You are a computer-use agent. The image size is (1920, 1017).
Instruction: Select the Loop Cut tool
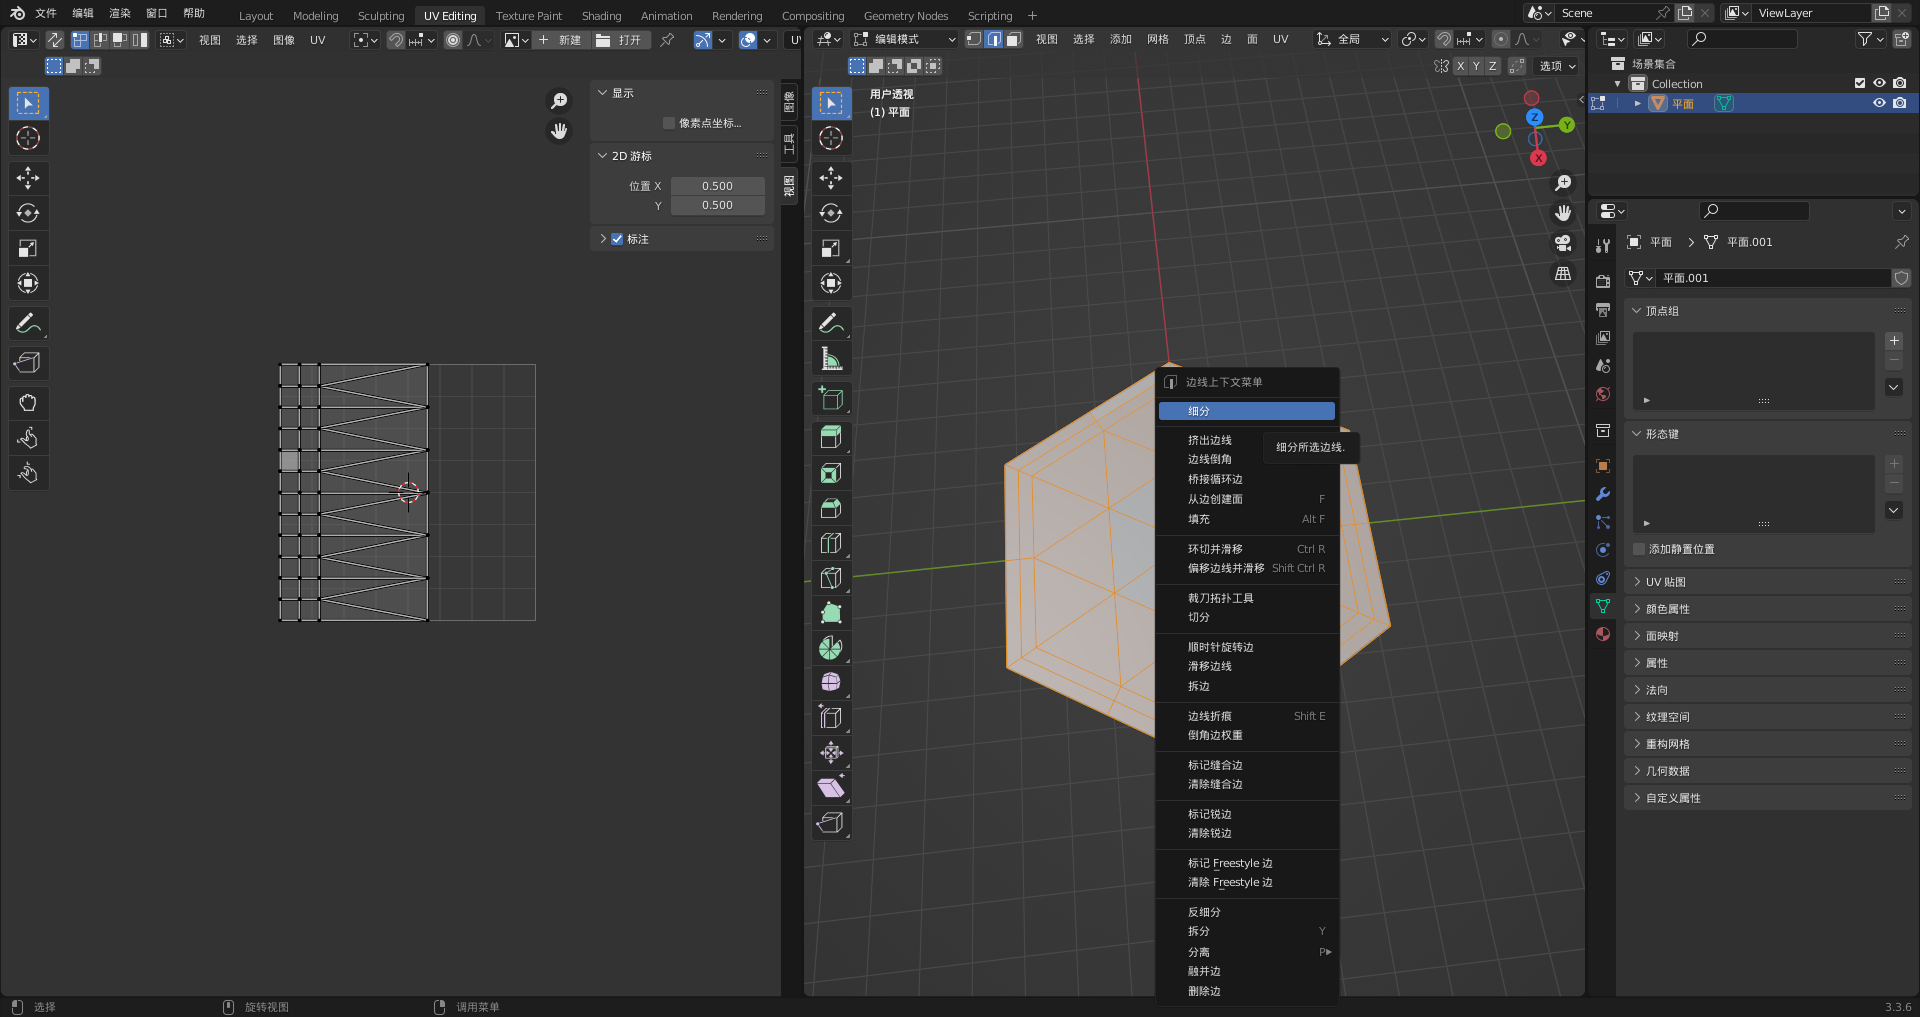(x=831, y=543)
